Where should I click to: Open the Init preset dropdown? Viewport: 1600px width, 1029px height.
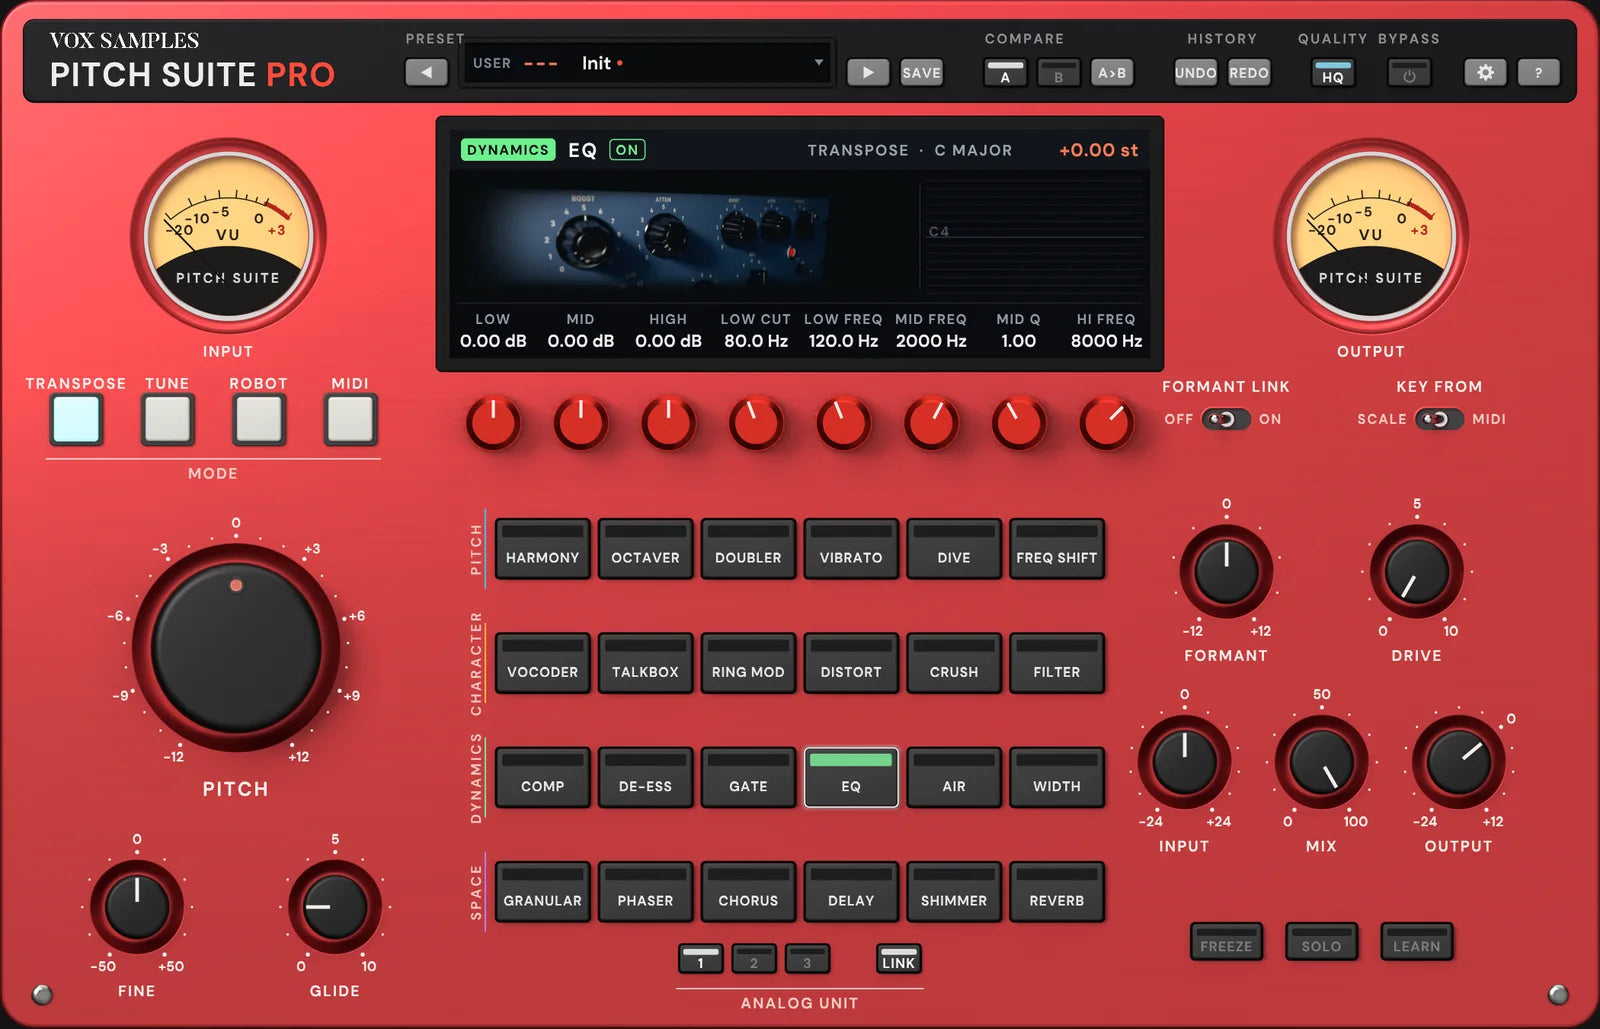coord(648,63)
